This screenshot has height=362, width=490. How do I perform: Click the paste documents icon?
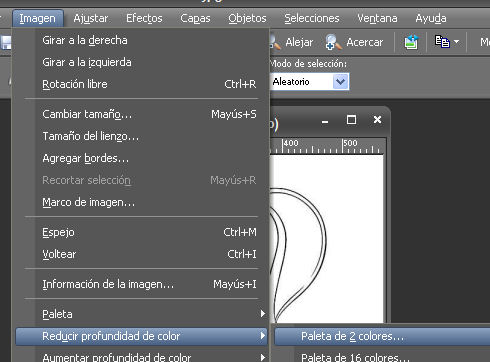(x=442, y=42)
